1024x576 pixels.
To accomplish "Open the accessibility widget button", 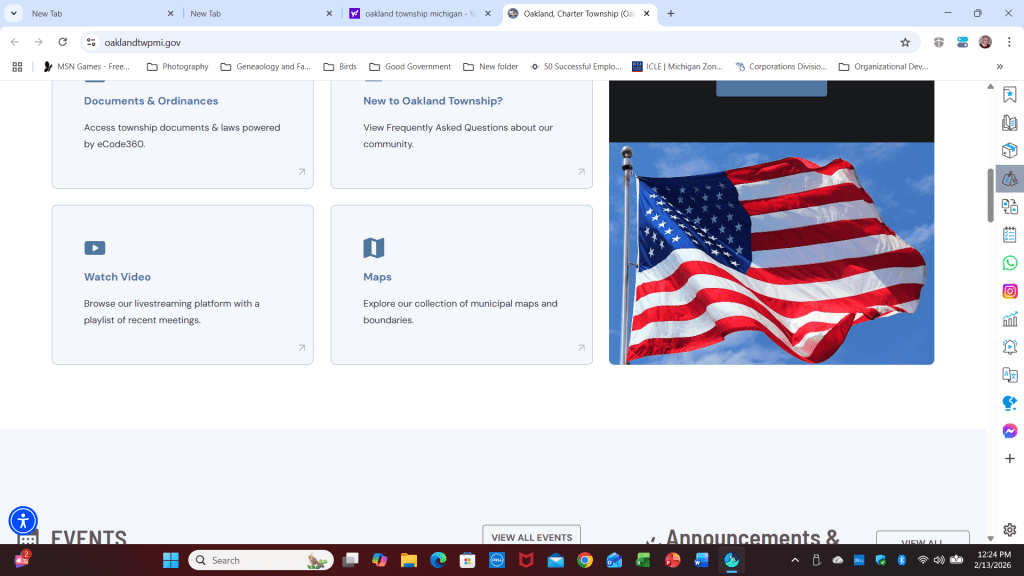I will pyautogui.click(x=23, y=520).
